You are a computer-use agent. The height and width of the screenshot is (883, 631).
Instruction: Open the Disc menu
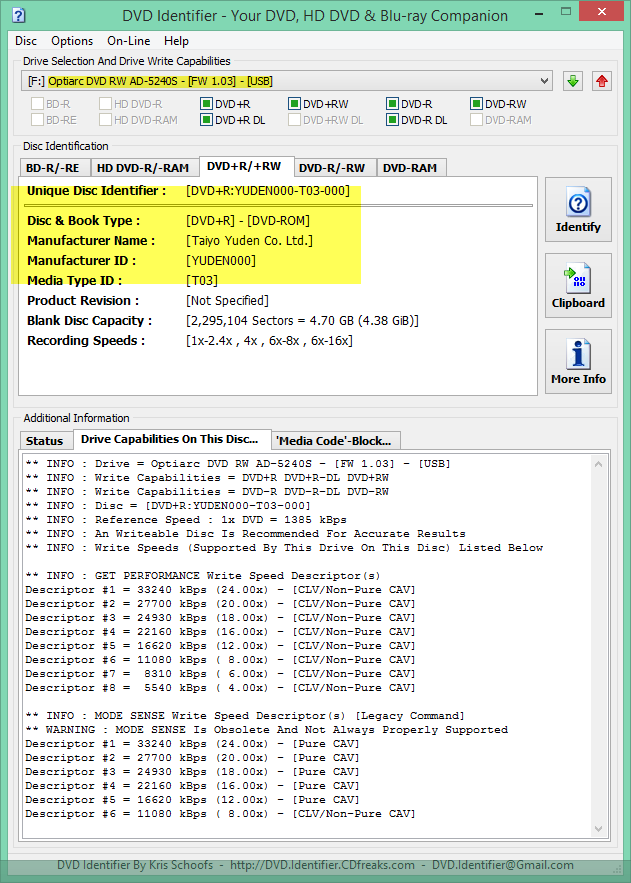coord(26,41)
